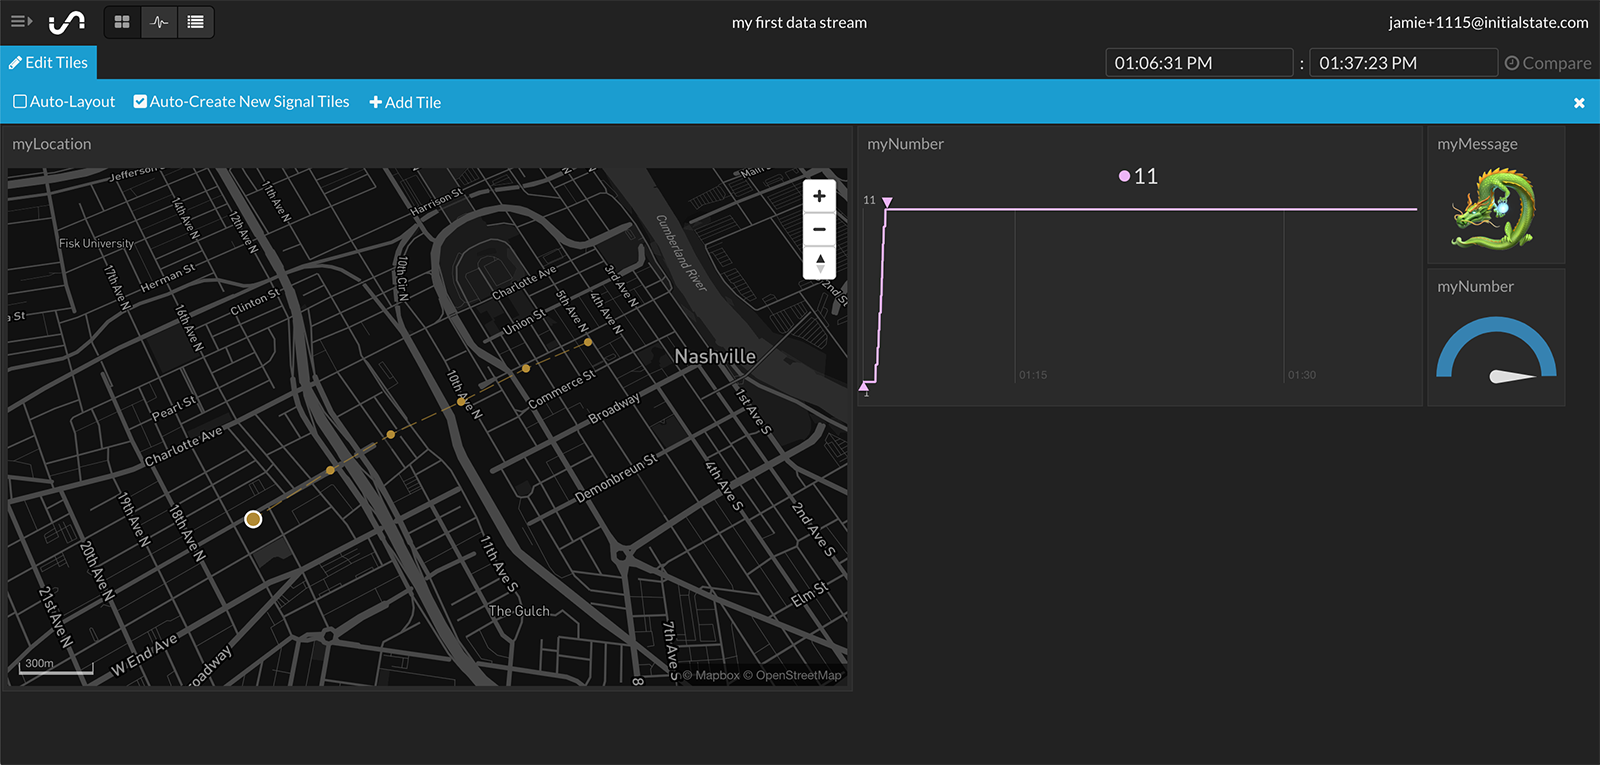Click Add Tile button
This screenshot has height=765, width=1600.
[x=405, y=102]
